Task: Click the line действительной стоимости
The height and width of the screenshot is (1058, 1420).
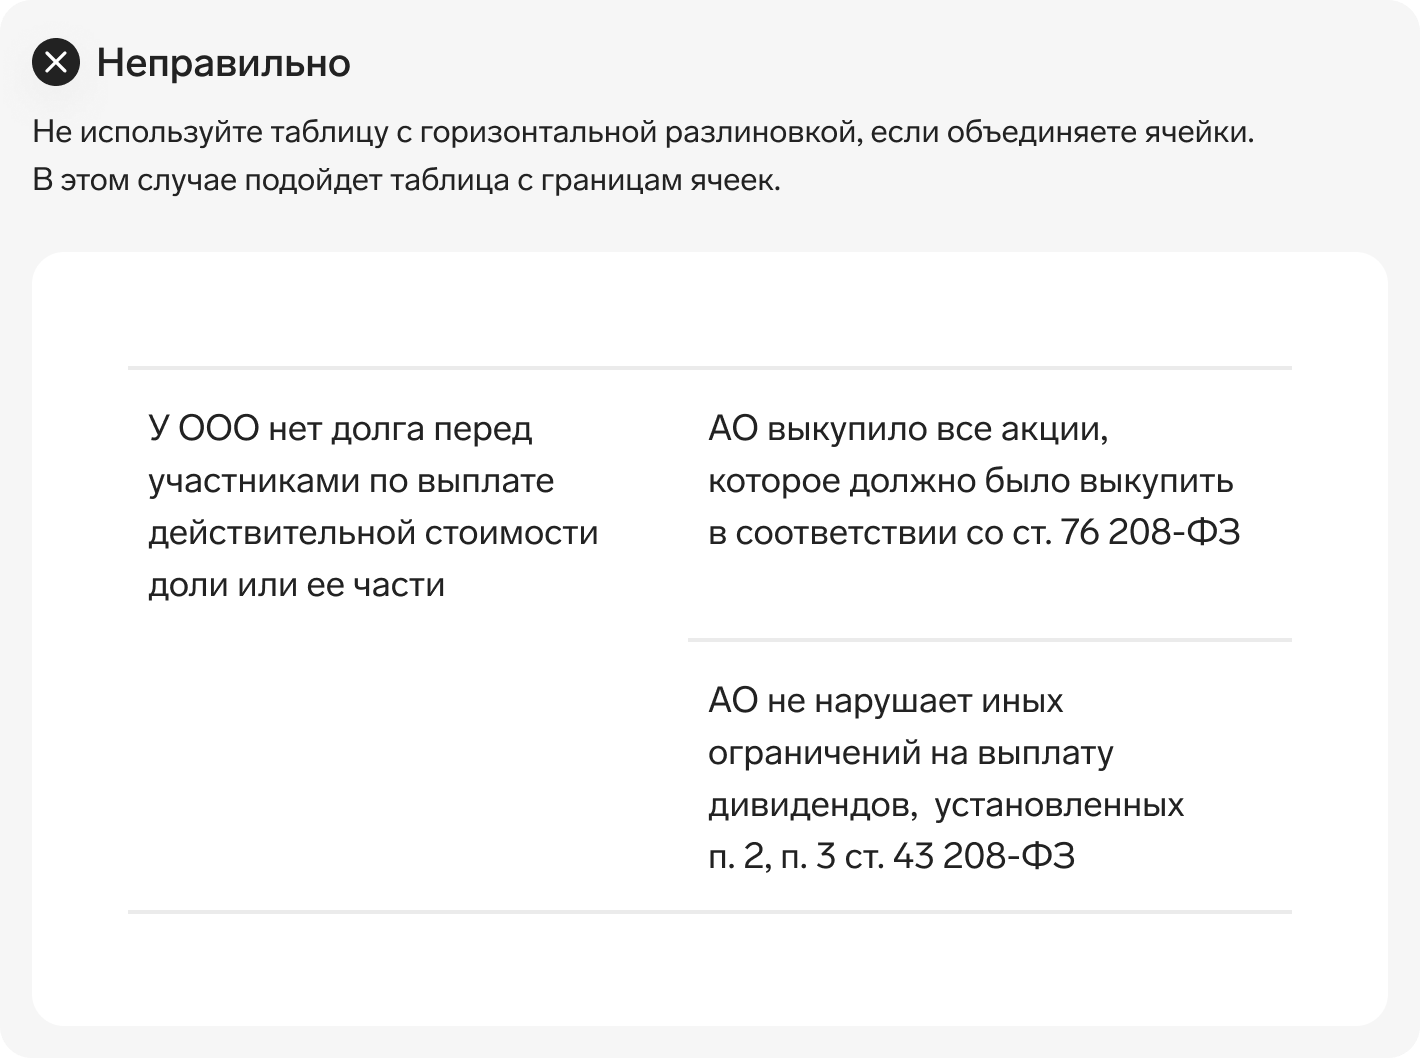Action: [373, 532]
